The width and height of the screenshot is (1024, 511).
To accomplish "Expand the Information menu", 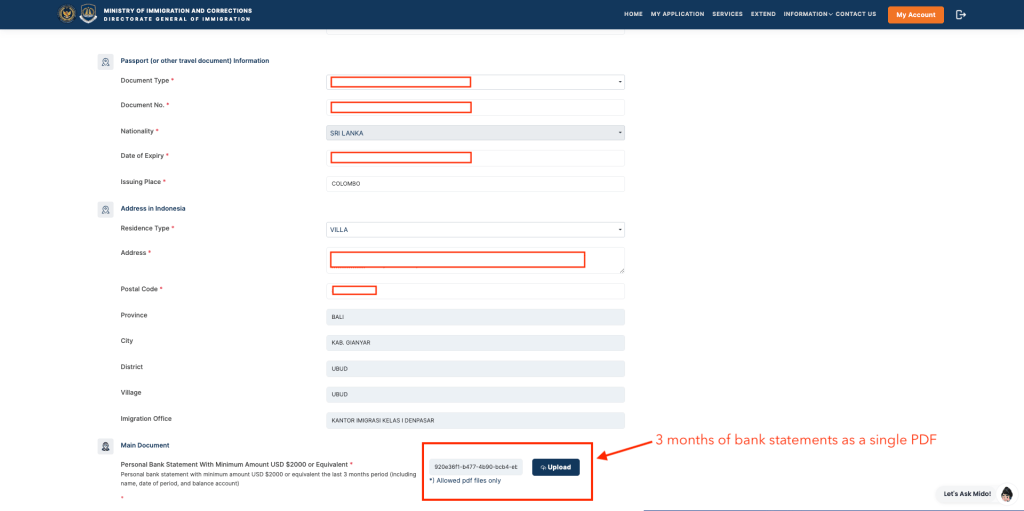I will (x=808, y=14).
